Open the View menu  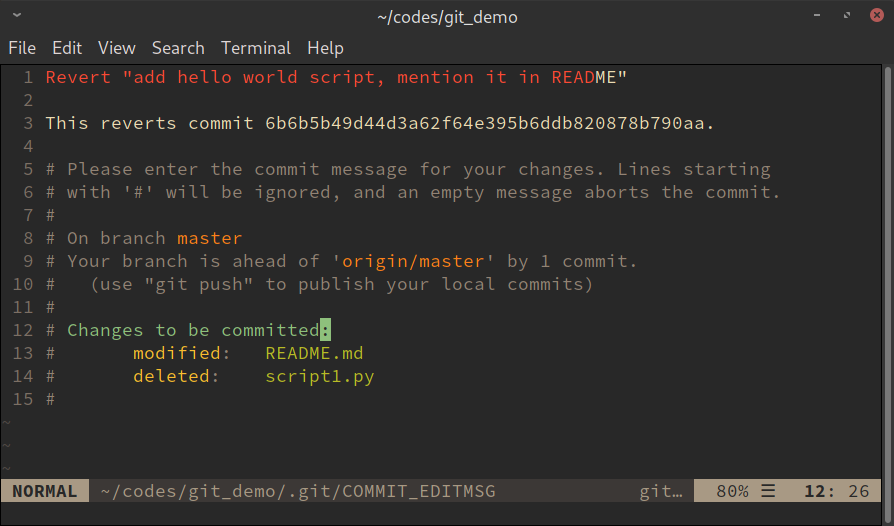[x=117, y=48]
